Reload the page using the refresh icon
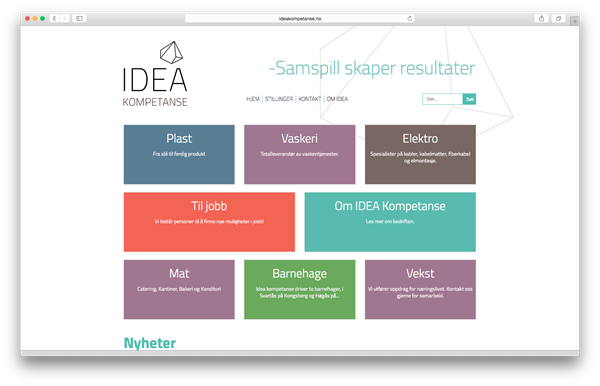Image resolution: width=600 pixels, height=386 pixels. (x=410, y=18)
